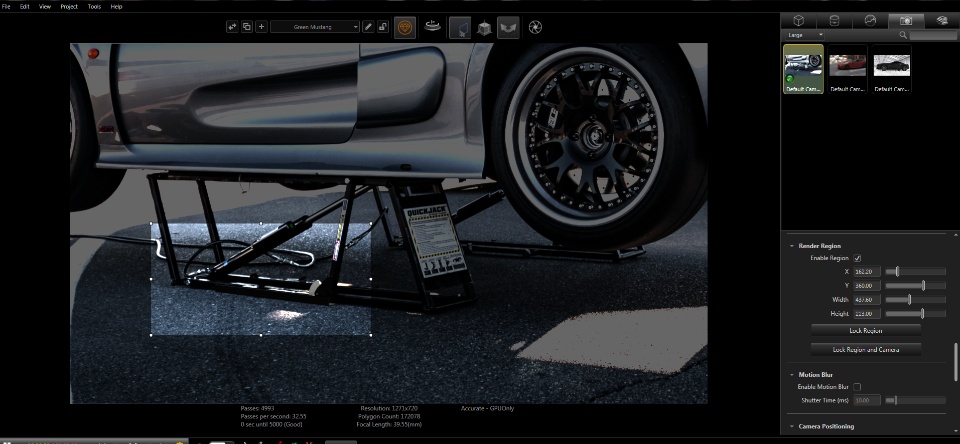This screenshot has width=960, height=444.
Task: Switch to the Materials cylinder tab
Action: click(834, 21)
